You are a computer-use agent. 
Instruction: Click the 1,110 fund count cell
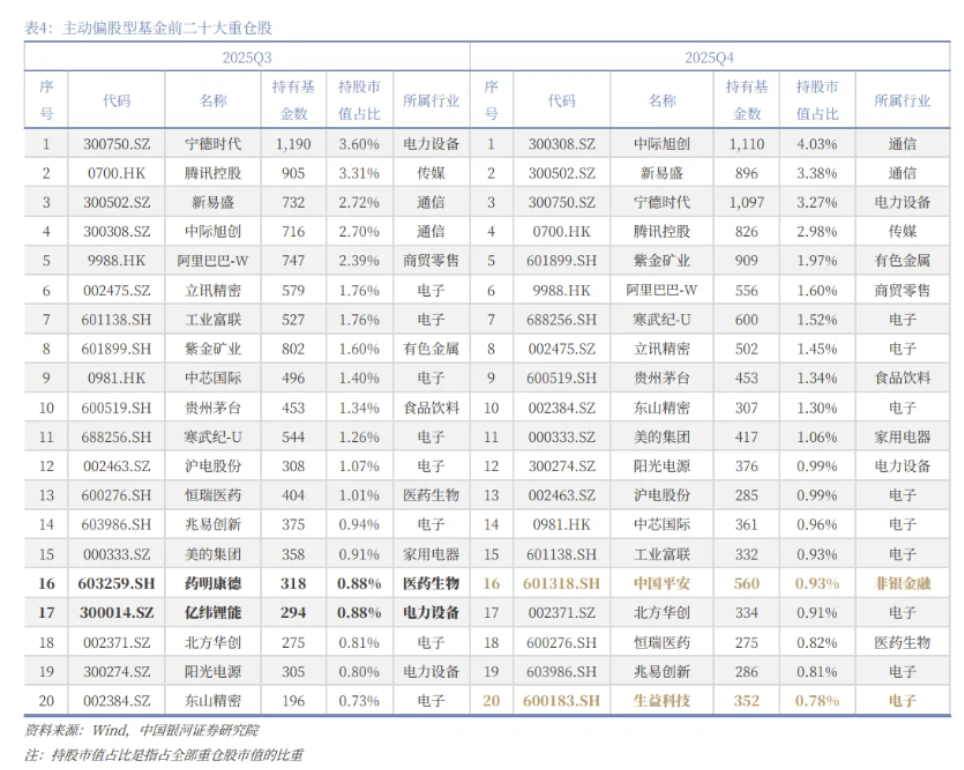click(746, 144)
